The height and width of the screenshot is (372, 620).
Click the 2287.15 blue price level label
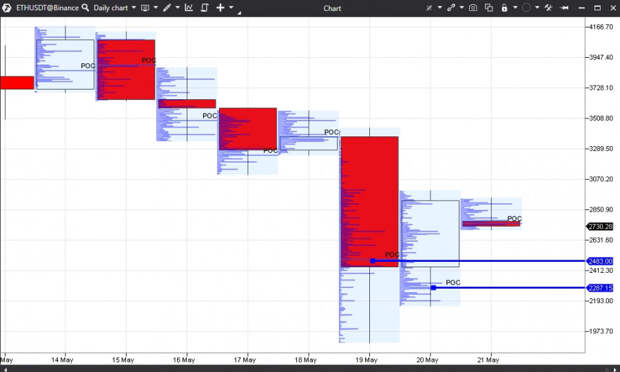point(600,288)
